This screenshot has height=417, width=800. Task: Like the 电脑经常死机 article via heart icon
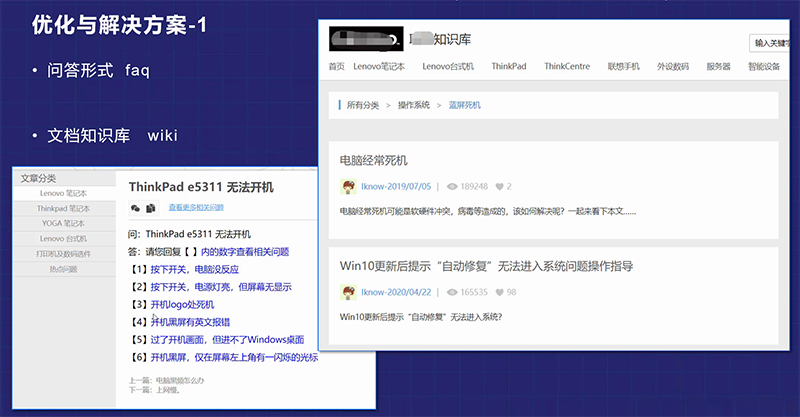[x=499, y=187]
